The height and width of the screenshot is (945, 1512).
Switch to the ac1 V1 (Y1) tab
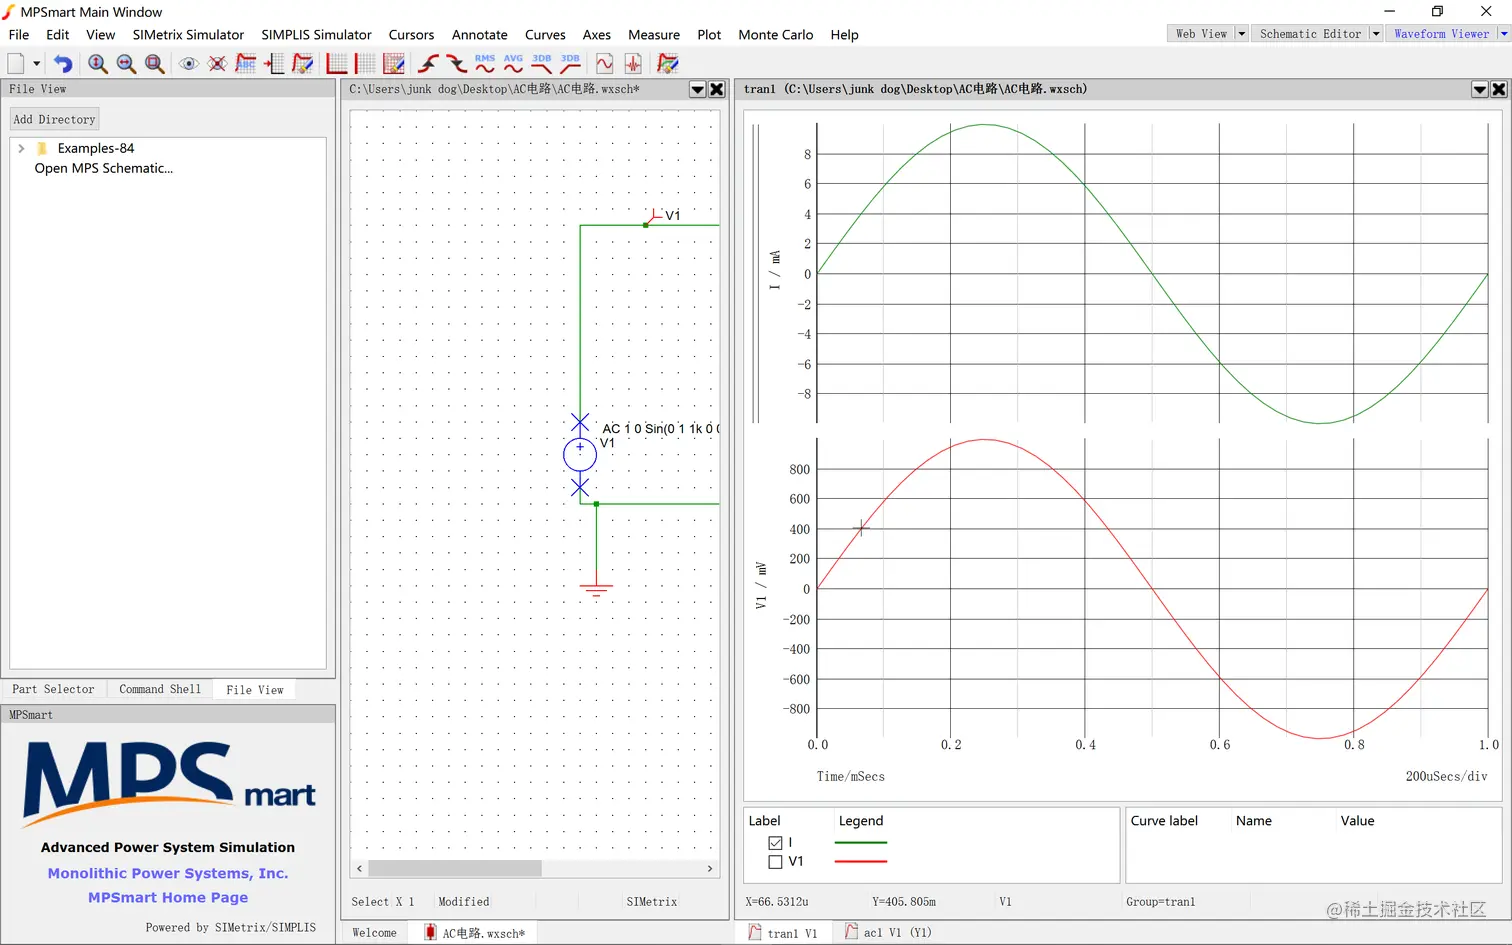(888, 933)
